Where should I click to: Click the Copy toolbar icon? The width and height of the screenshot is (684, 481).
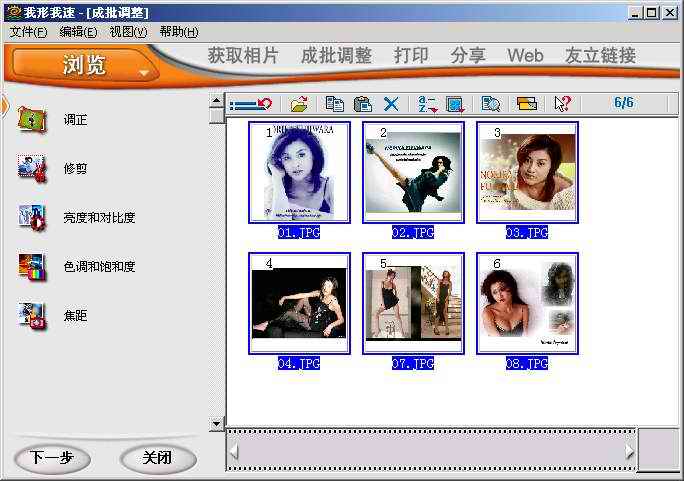click(335, 104)
